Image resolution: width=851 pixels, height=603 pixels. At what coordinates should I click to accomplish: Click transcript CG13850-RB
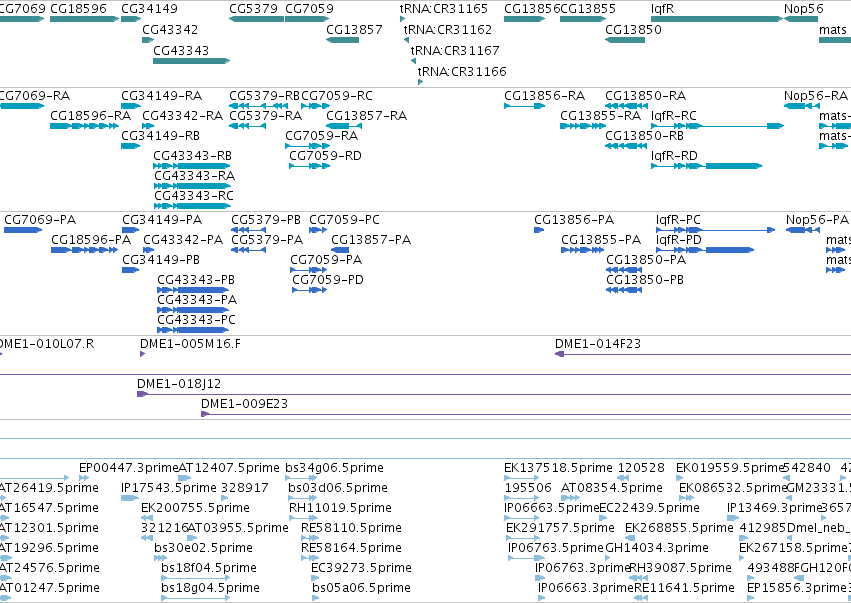645,136
